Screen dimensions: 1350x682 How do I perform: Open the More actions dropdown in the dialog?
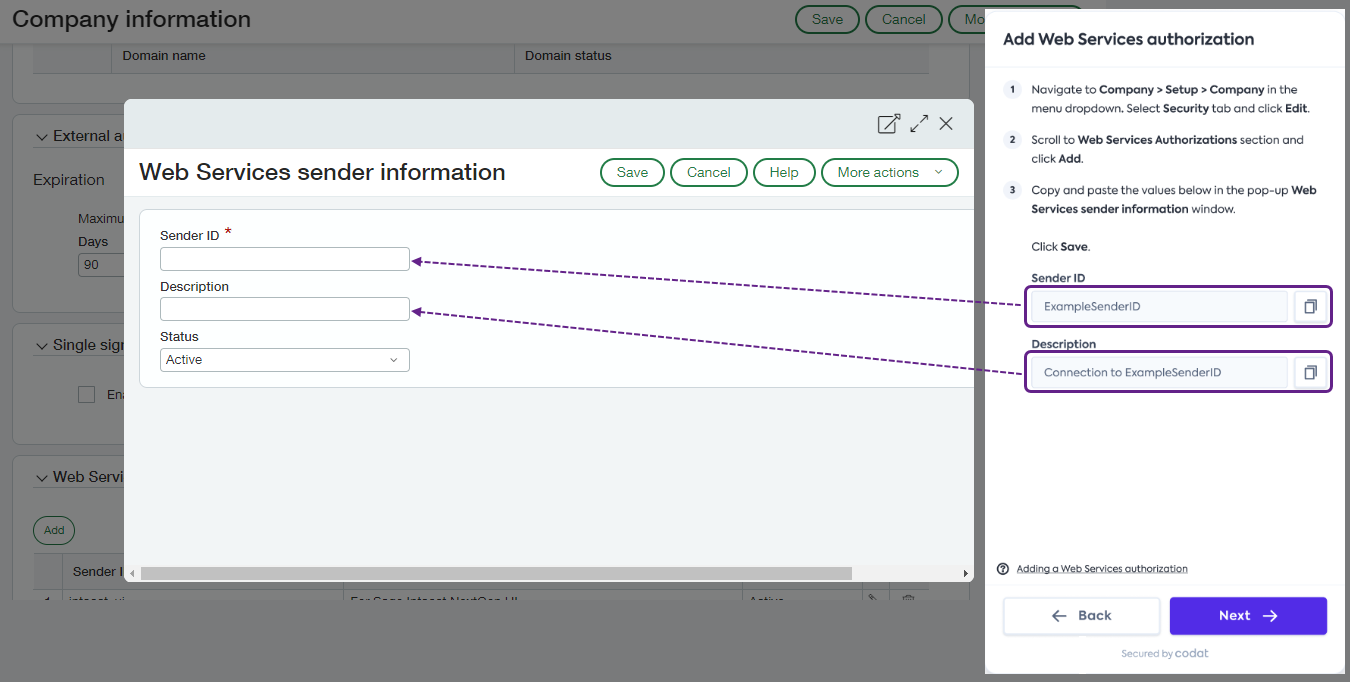tap(889, 172)
